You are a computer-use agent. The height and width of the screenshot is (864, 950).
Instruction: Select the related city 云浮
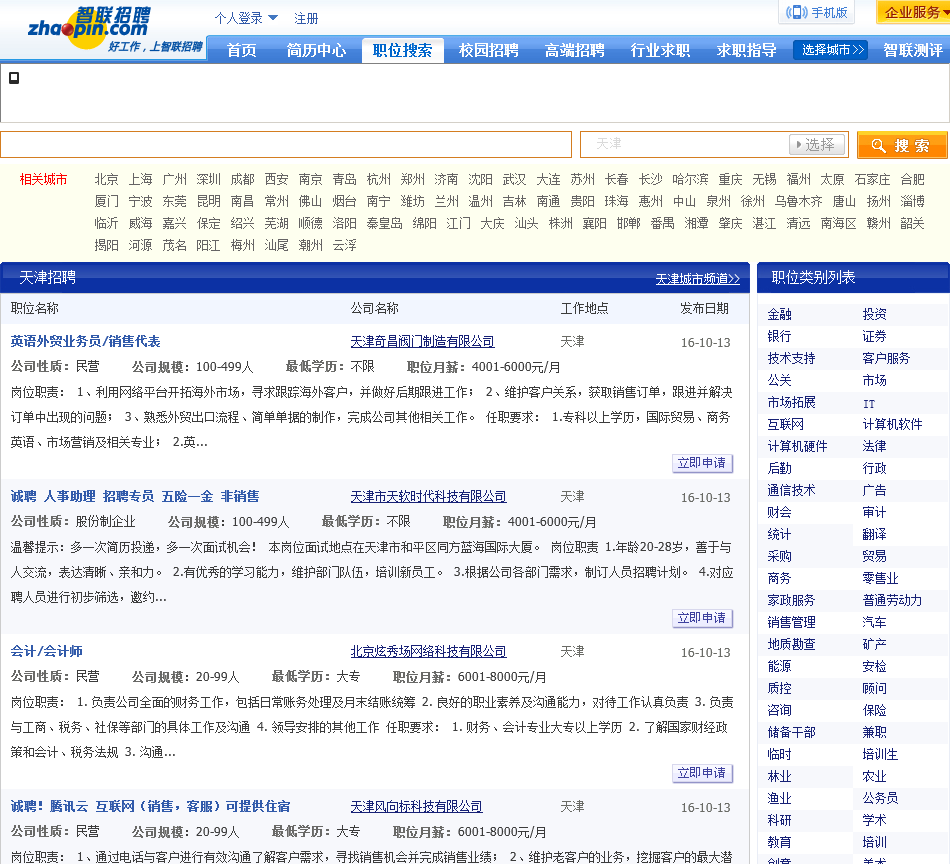click(344, 245)
